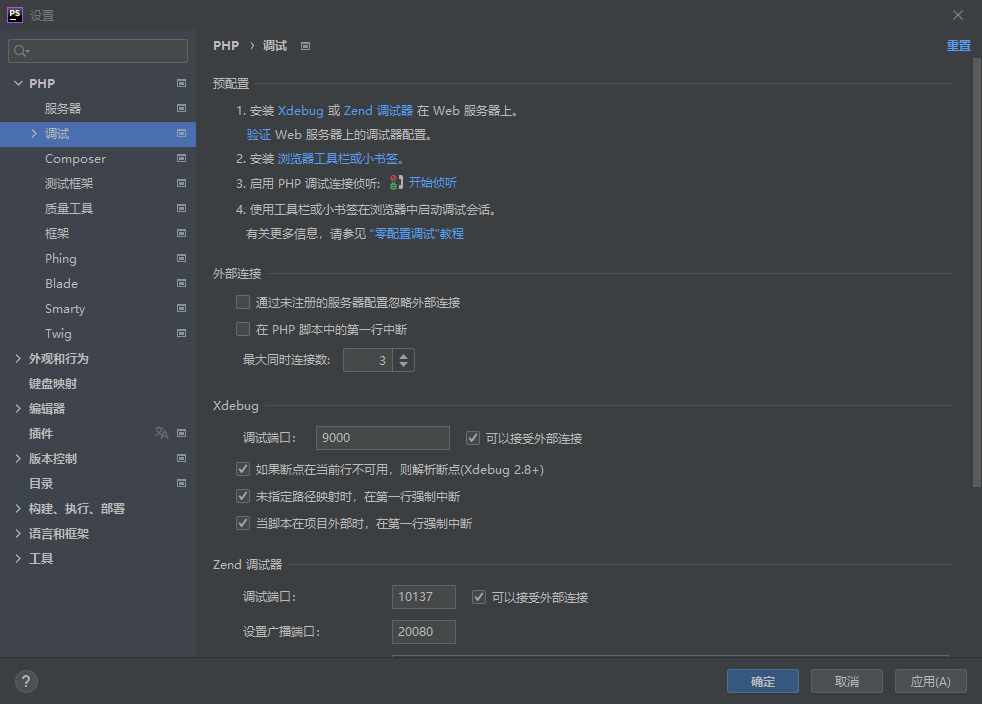
Task: Click the 重置 link top right
Action: (957, 45)
